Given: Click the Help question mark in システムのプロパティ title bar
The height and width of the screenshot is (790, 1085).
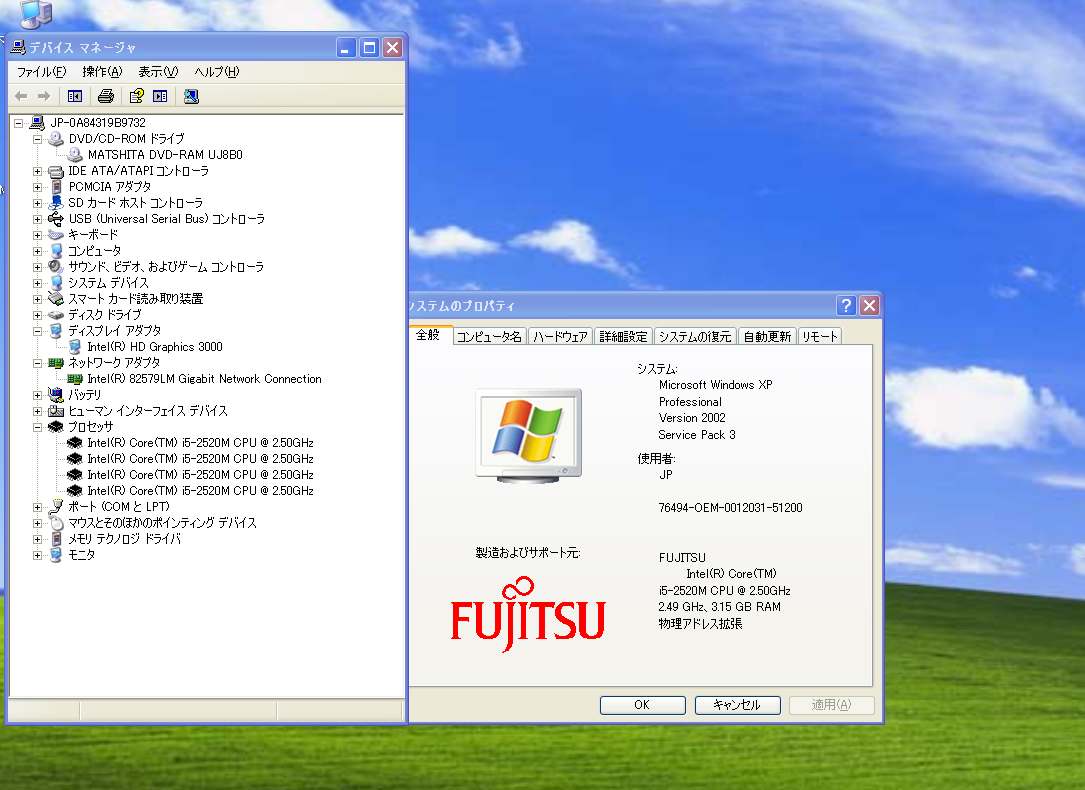Looking at the screenshot, I should (846, 305).
